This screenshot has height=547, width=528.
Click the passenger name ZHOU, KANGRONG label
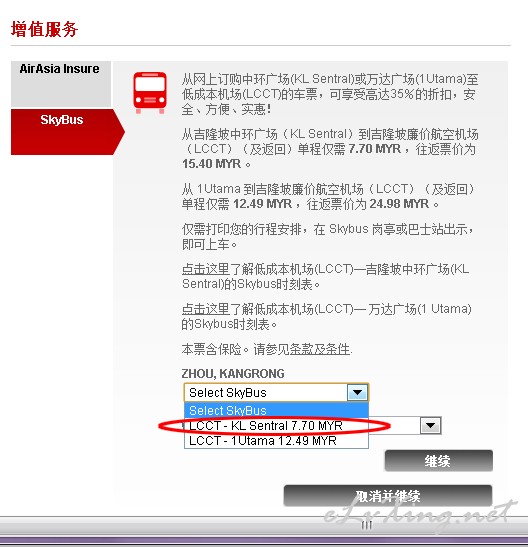tap(233, 374)
